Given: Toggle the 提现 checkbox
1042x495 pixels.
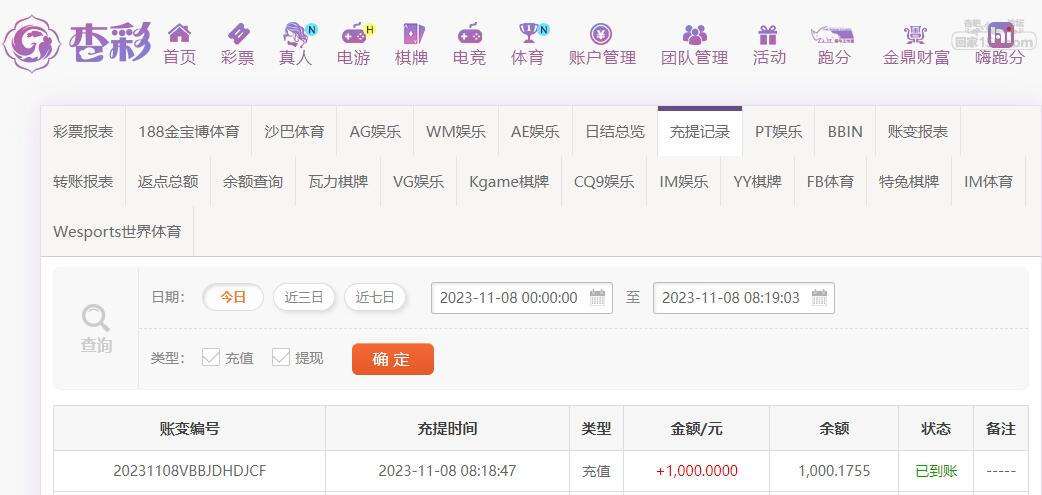Looking at the screenshot, I should (x=281, y=357).
